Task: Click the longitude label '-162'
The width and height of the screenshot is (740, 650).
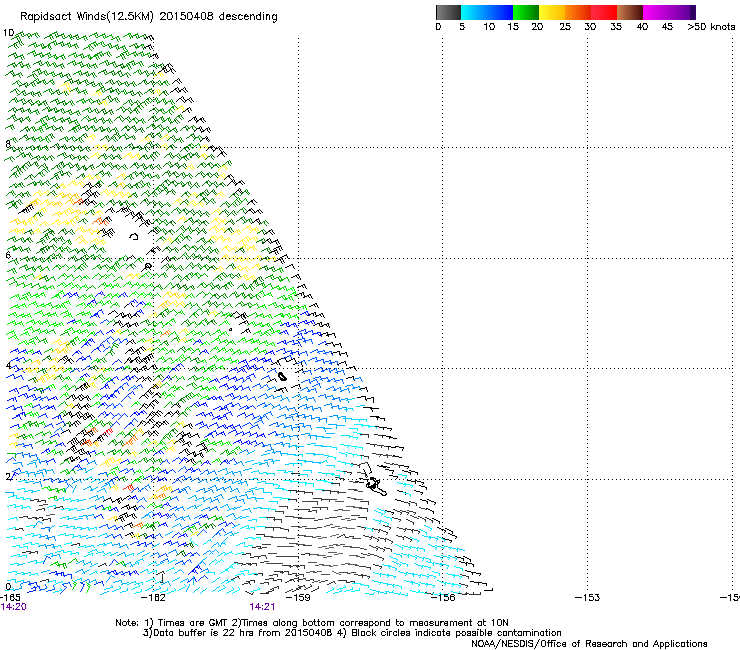Action: point(153,597)
